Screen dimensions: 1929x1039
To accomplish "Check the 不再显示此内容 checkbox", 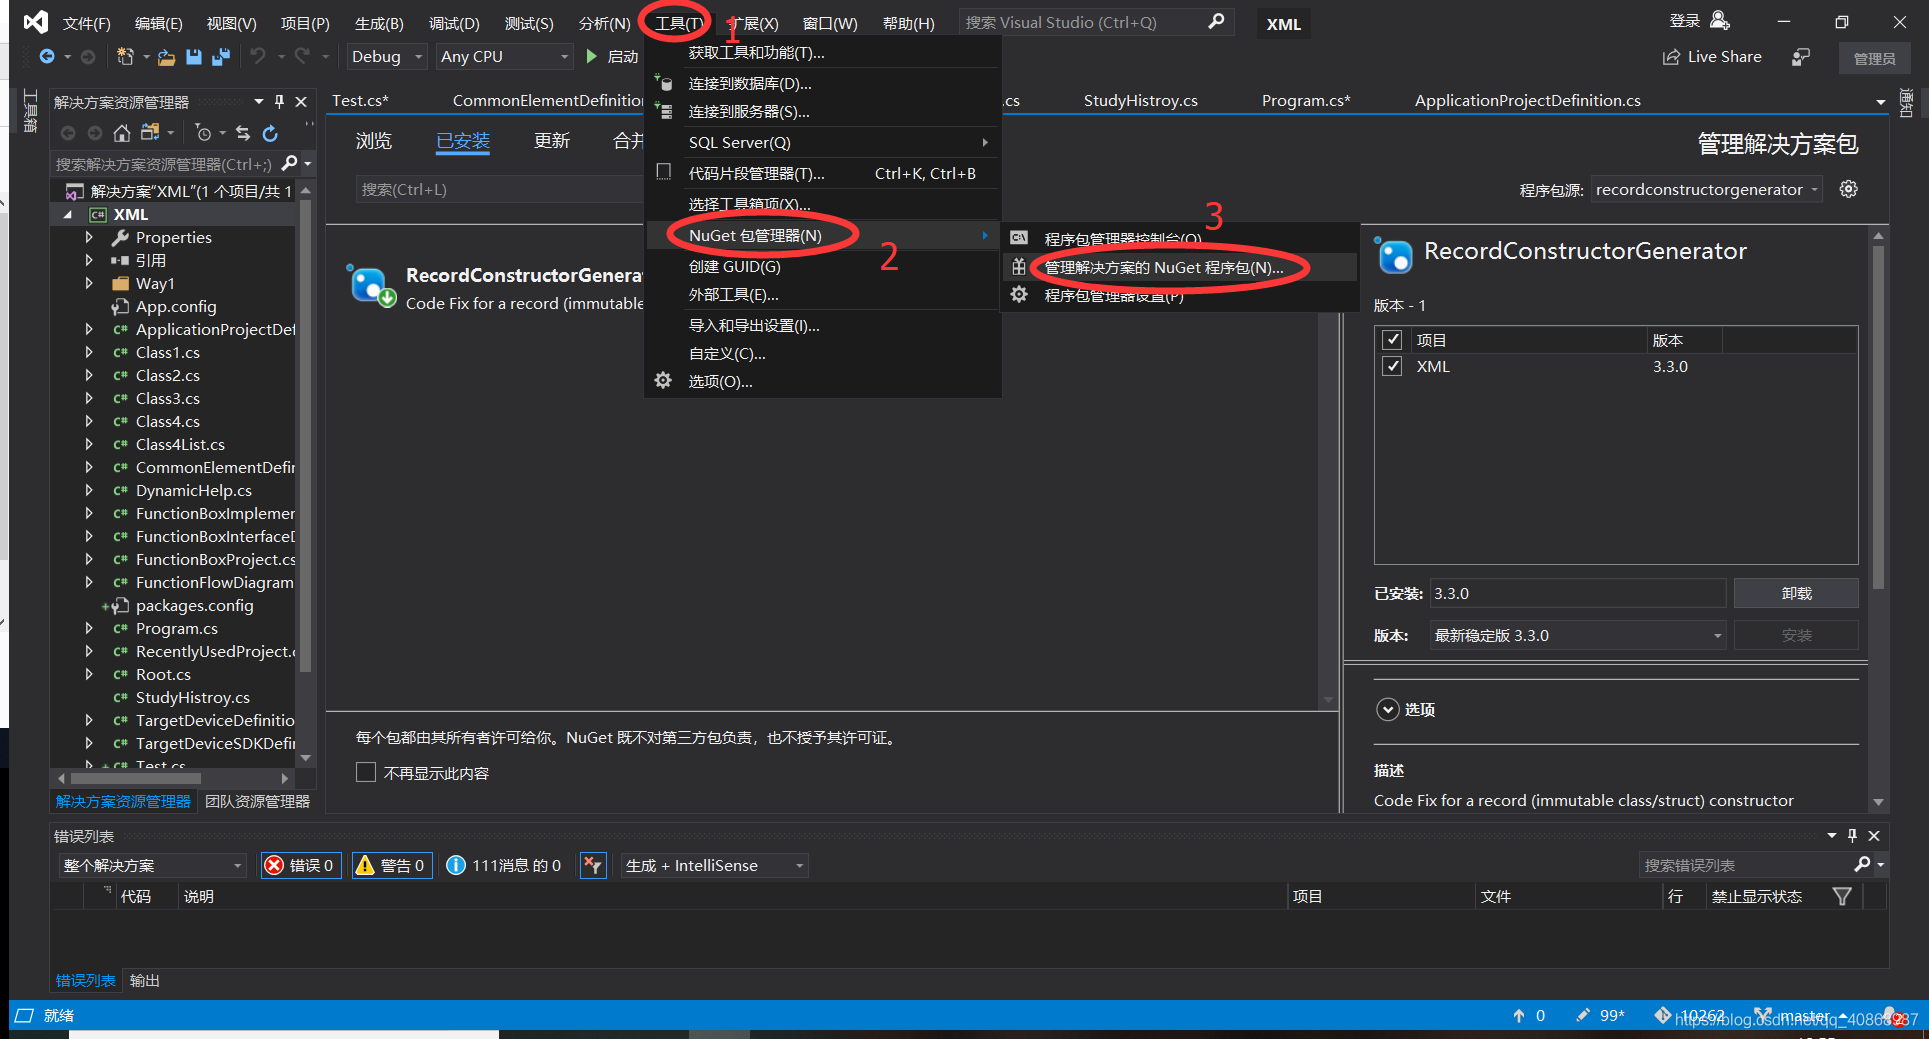I will click(x=366, y=773).
